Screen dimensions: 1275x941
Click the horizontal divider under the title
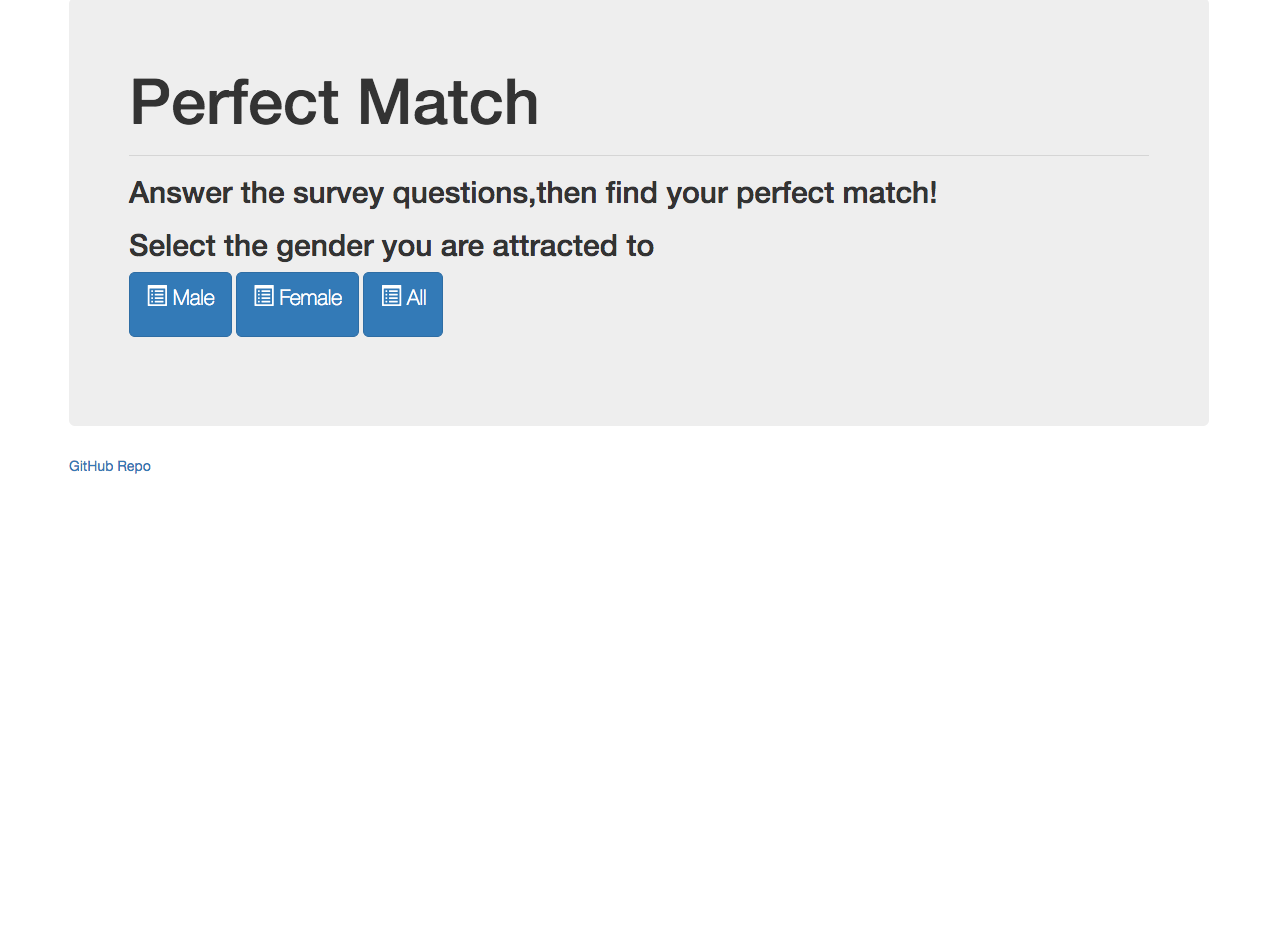[638, 156]
